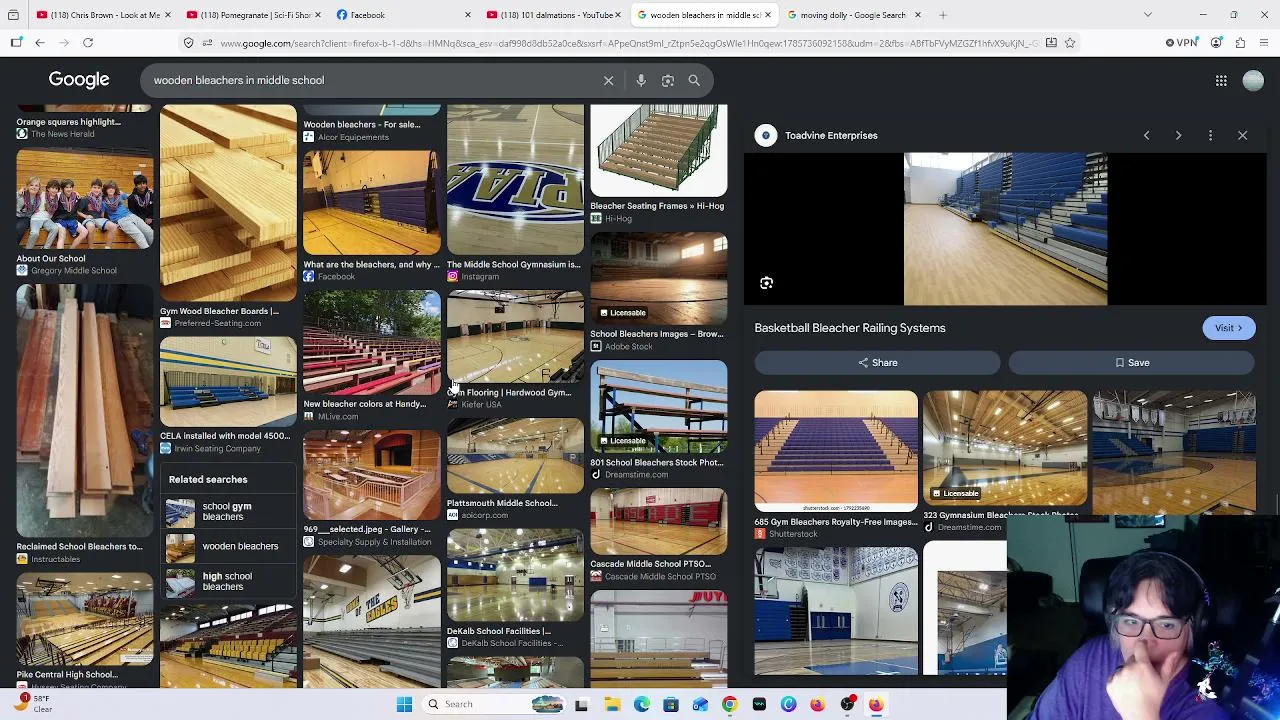Viewport: 1280px width, 720px height.
Task: Expand the list-all-tabs dropdown arrow
Action: [1147, 15]
